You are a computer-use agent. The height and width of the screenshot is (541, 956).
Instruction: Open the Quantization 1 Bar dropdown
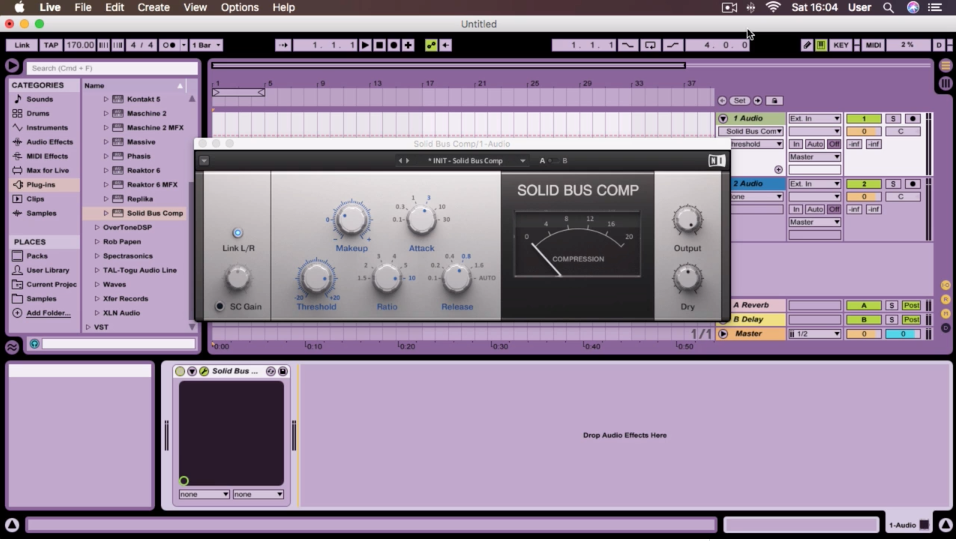point(206,45)
